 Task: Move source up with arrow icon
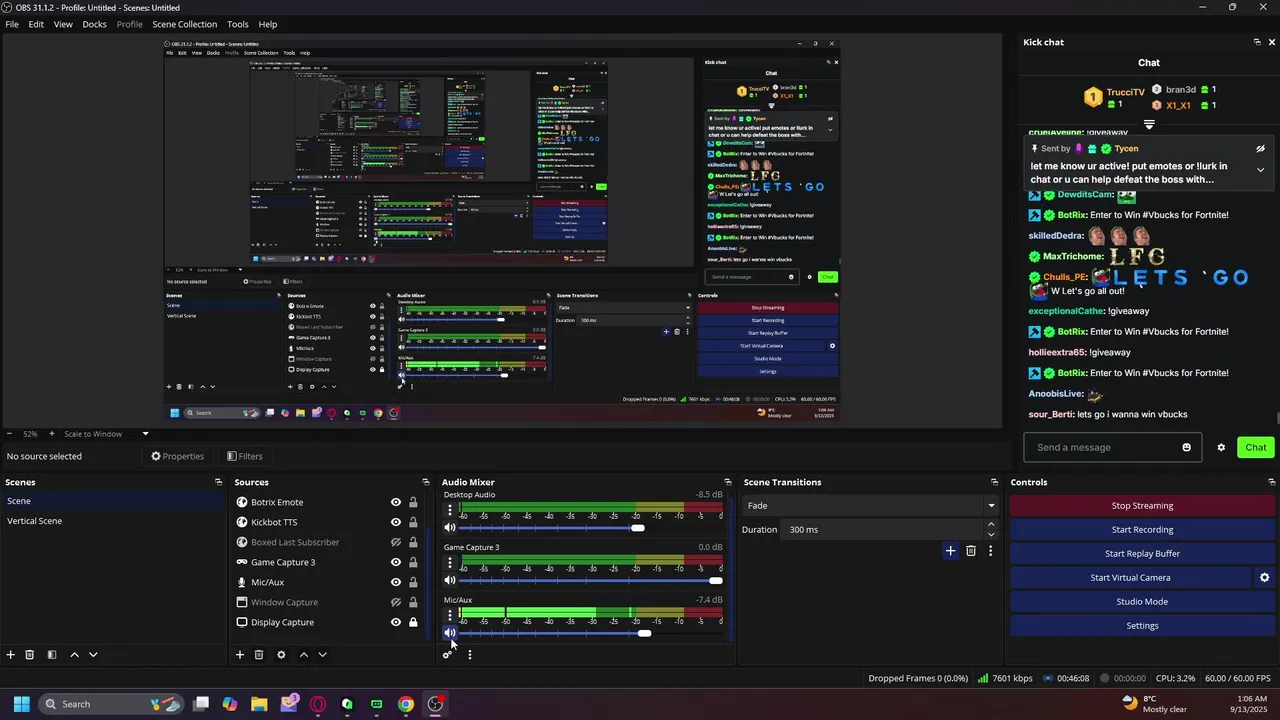pos(303,655)
